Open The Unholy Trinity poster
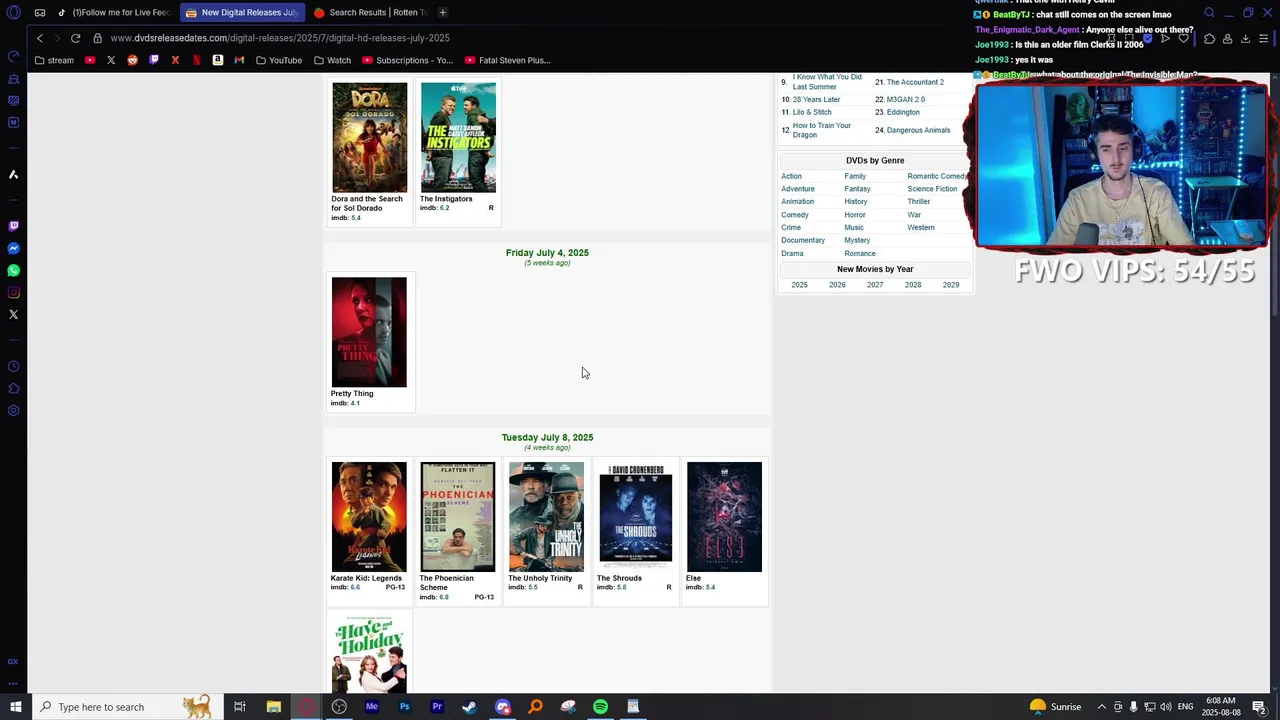The width and height of the screenshot is (1280, 720). [x=546, y=517]
